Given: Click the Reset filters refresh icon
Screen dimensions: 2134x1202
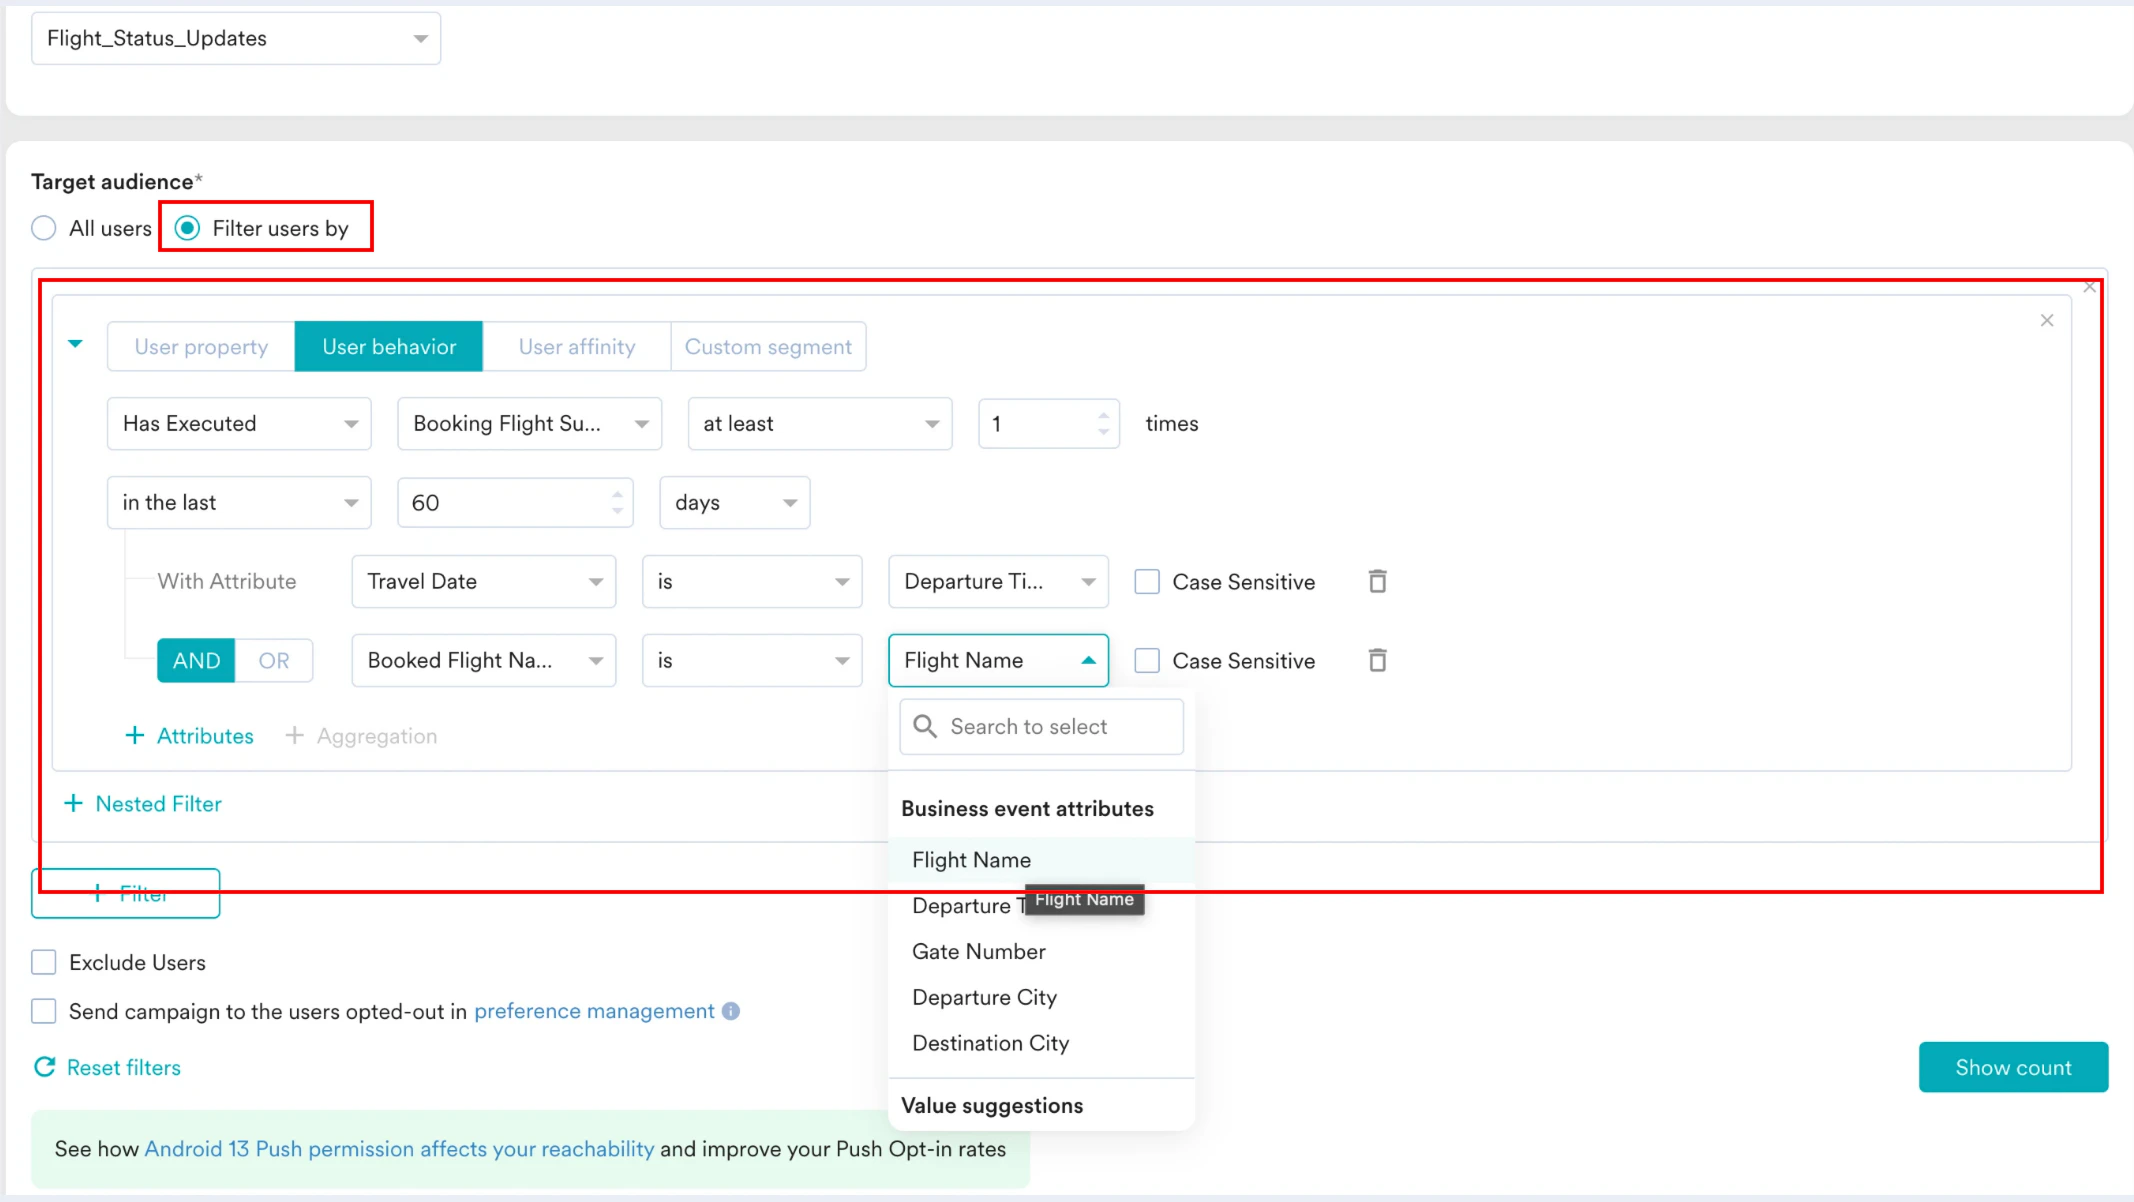Looking at the screenshot, I should click(x=44, y=1067).
